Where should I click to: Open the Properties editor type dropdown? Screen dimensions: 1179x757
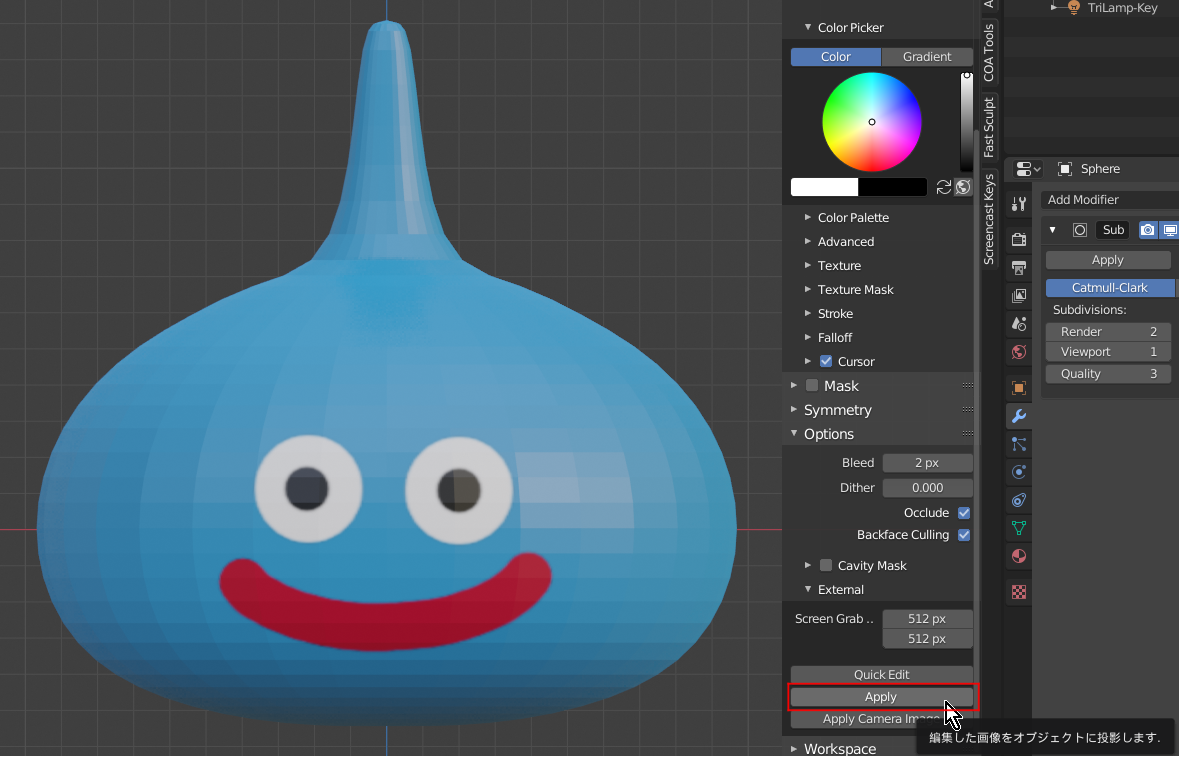click(x=1027, y=169)
